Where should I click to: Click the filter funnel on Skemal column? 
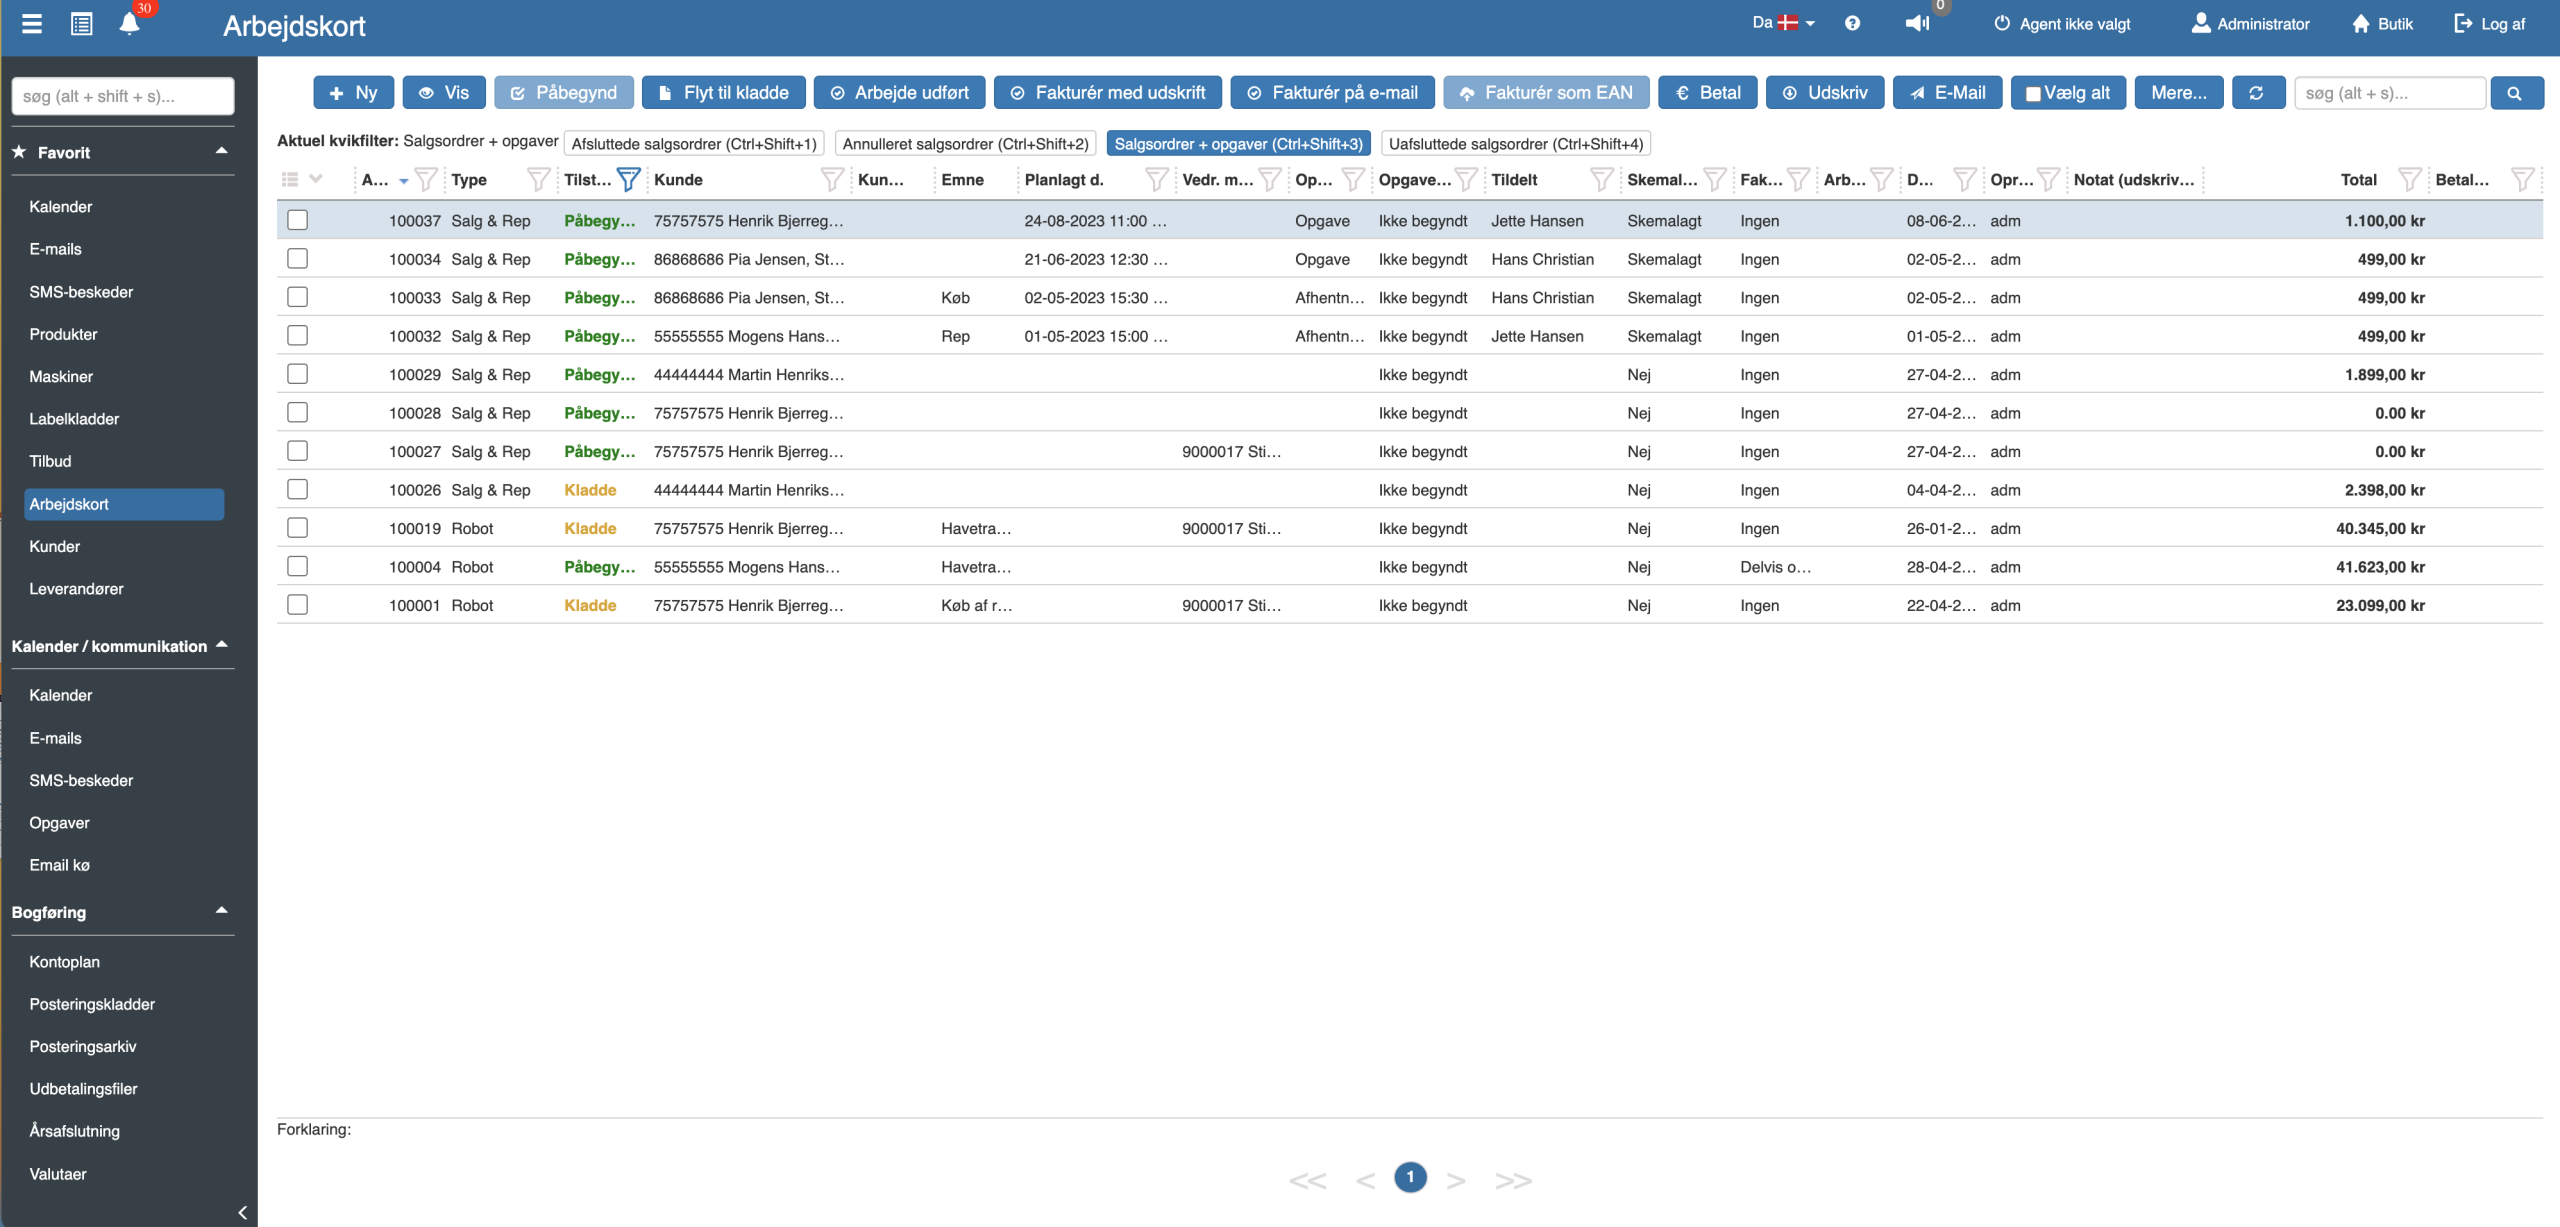[1715, 180]
